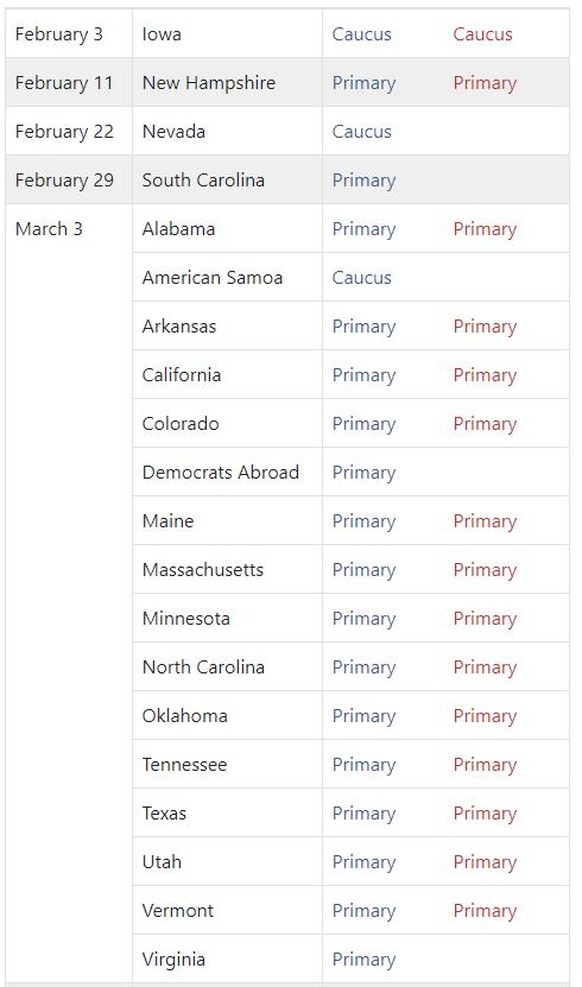Click Arkansas Democratic Primary link

click(x=364, y=327)
